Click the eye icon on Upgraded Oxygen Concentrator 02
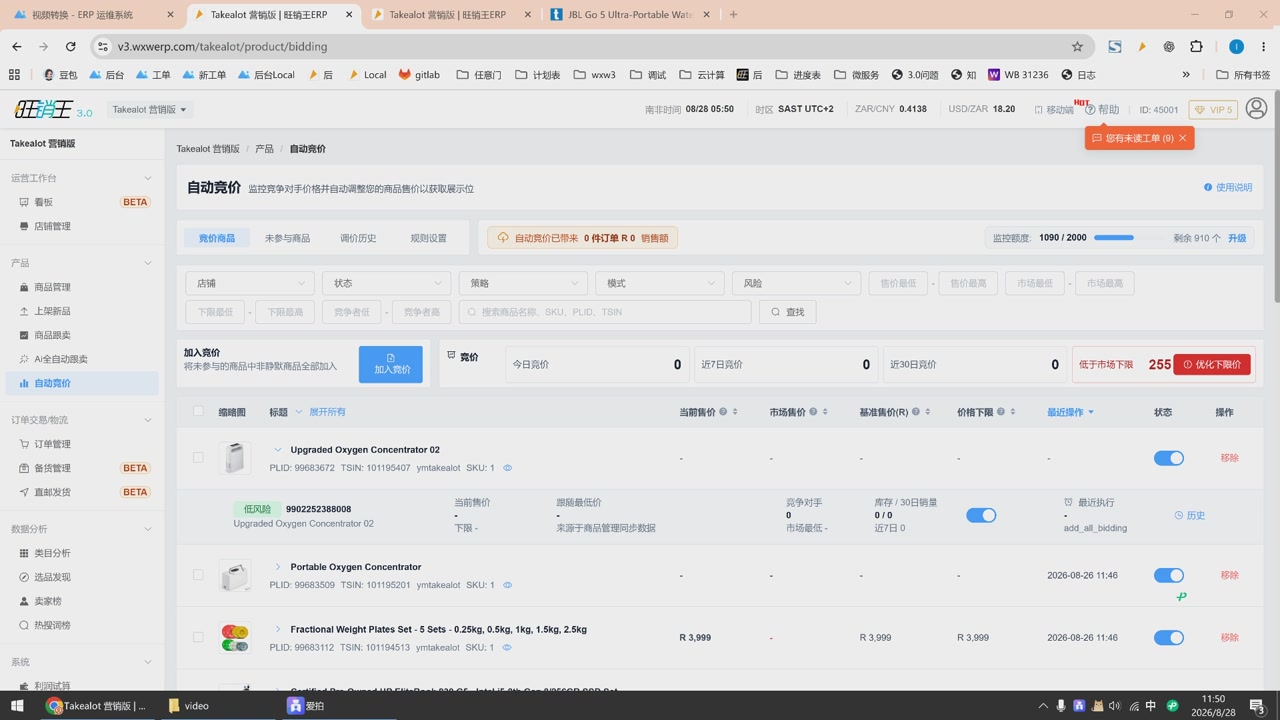The width and height of the screenshot is (1280, 720). coord(508,468)
